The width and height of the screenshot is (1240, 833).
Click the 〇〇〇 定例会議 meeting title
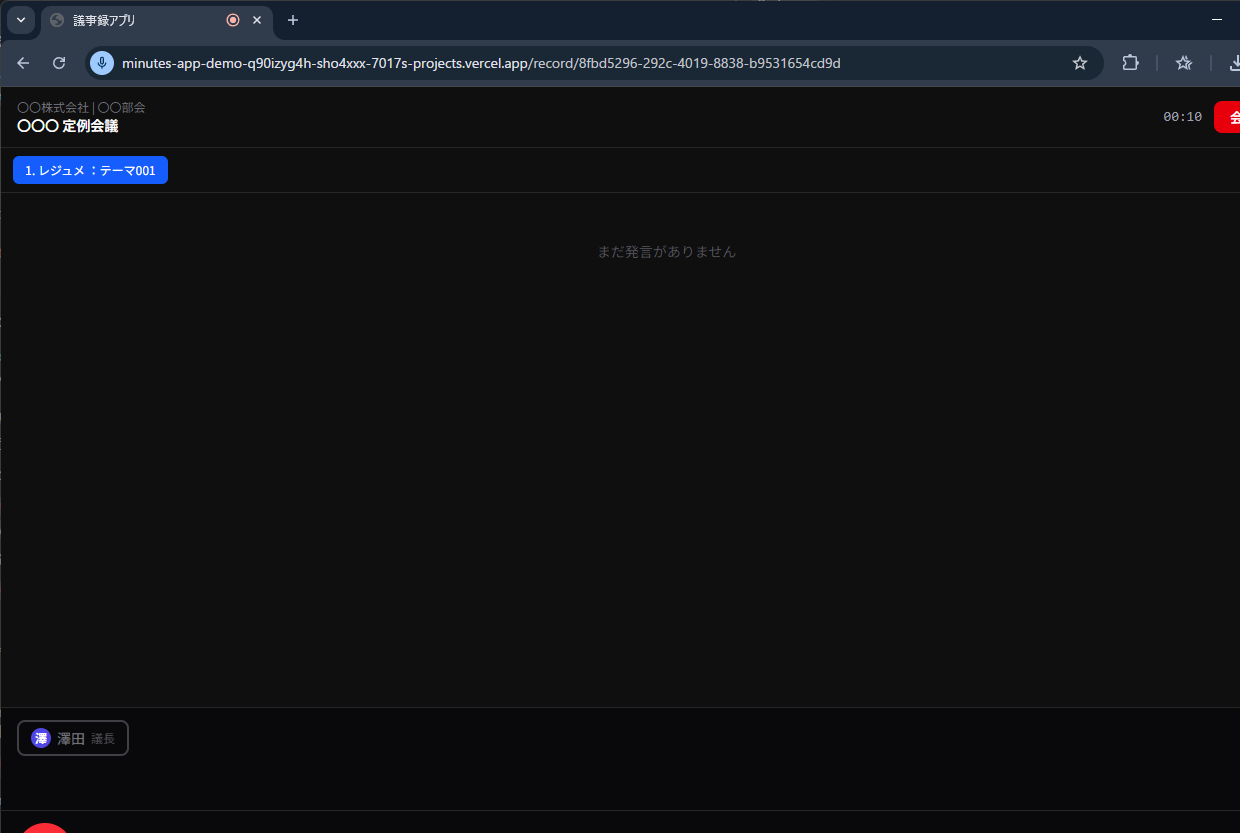tap(68, 126)
